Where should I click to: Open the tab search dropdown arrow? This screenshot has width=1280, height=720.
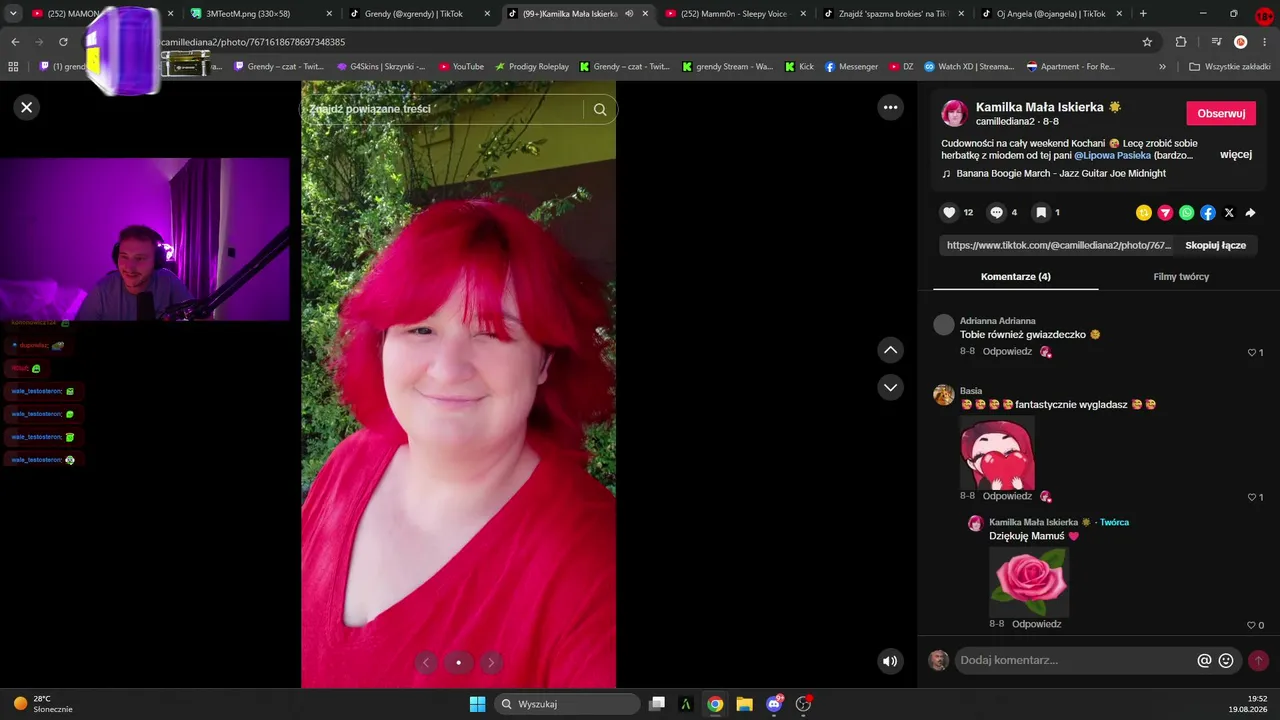click(13, 14)
